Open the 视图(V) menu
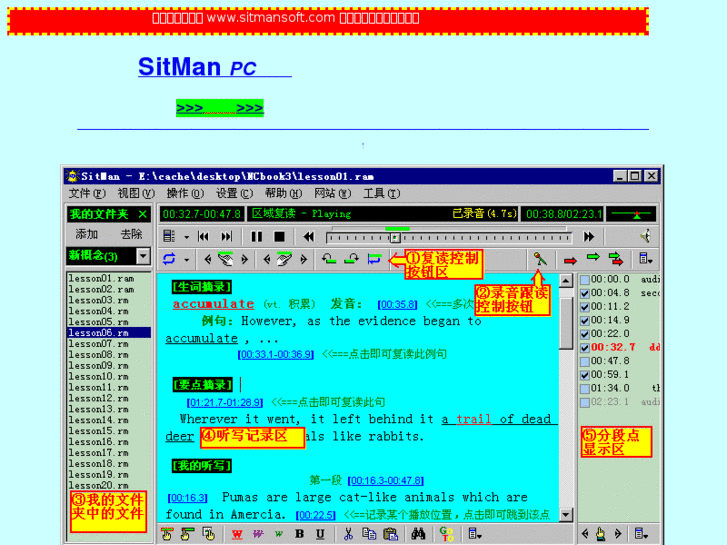The width and height of the screenshot is (727, 545). pos(136,193)
